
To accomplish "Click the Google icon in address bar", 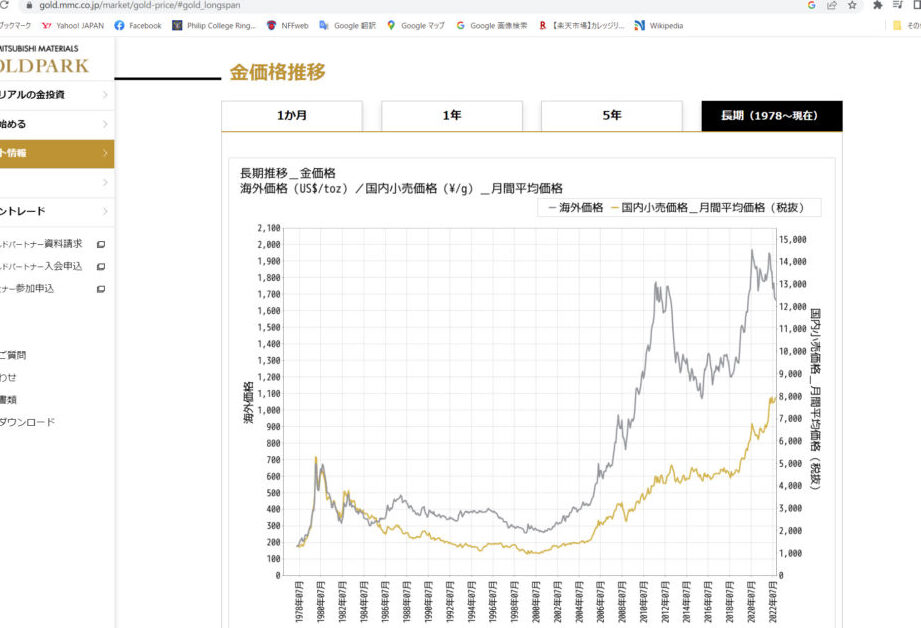I will [x=812, y=5].
